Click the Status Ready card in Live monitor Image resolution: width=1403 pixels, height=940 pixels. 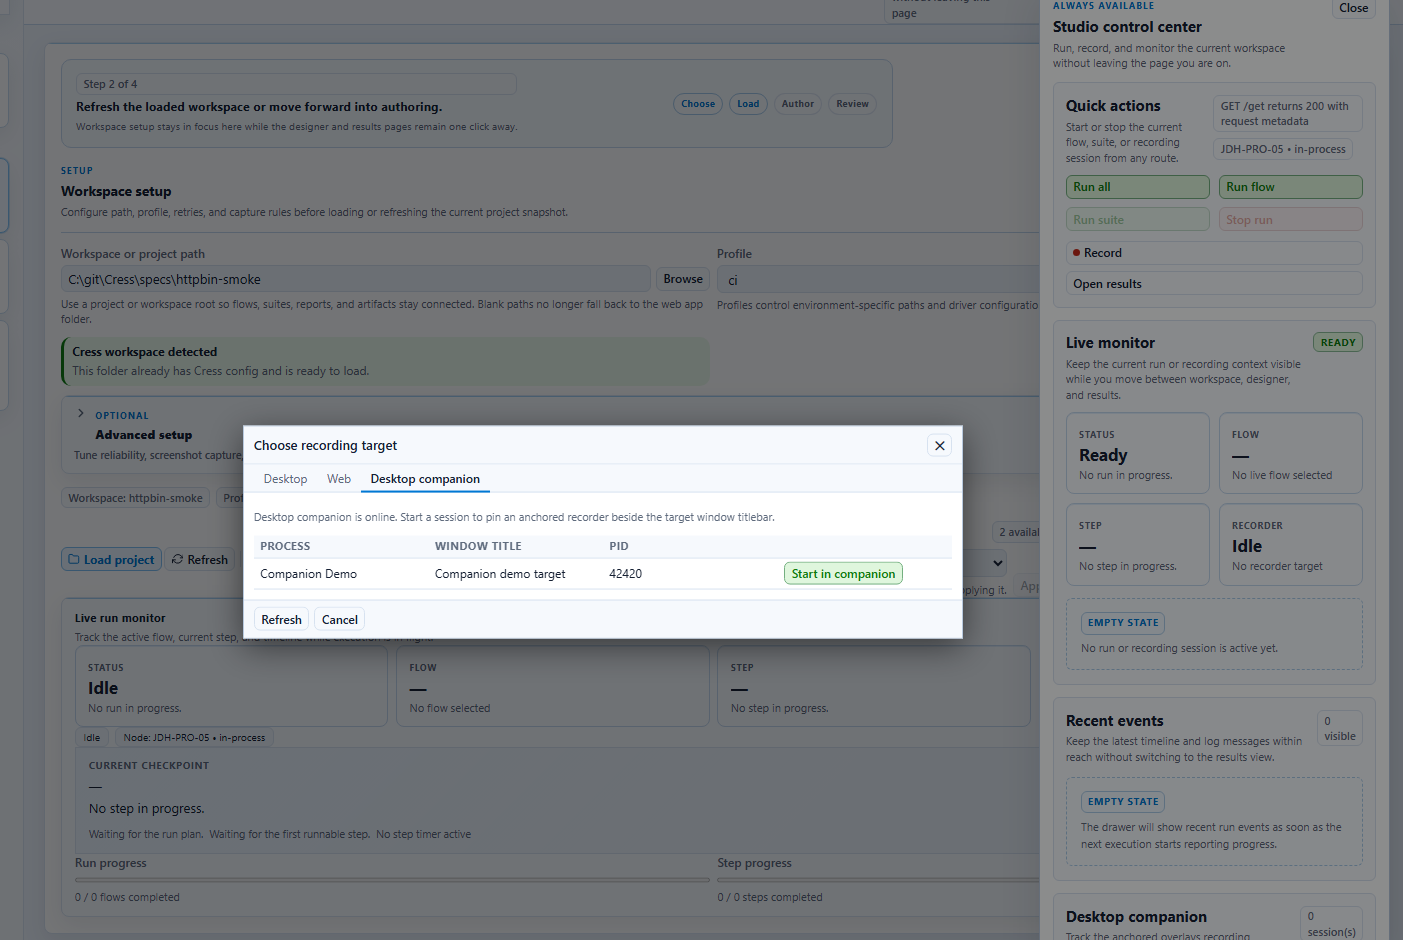[x=1138, y=453]
